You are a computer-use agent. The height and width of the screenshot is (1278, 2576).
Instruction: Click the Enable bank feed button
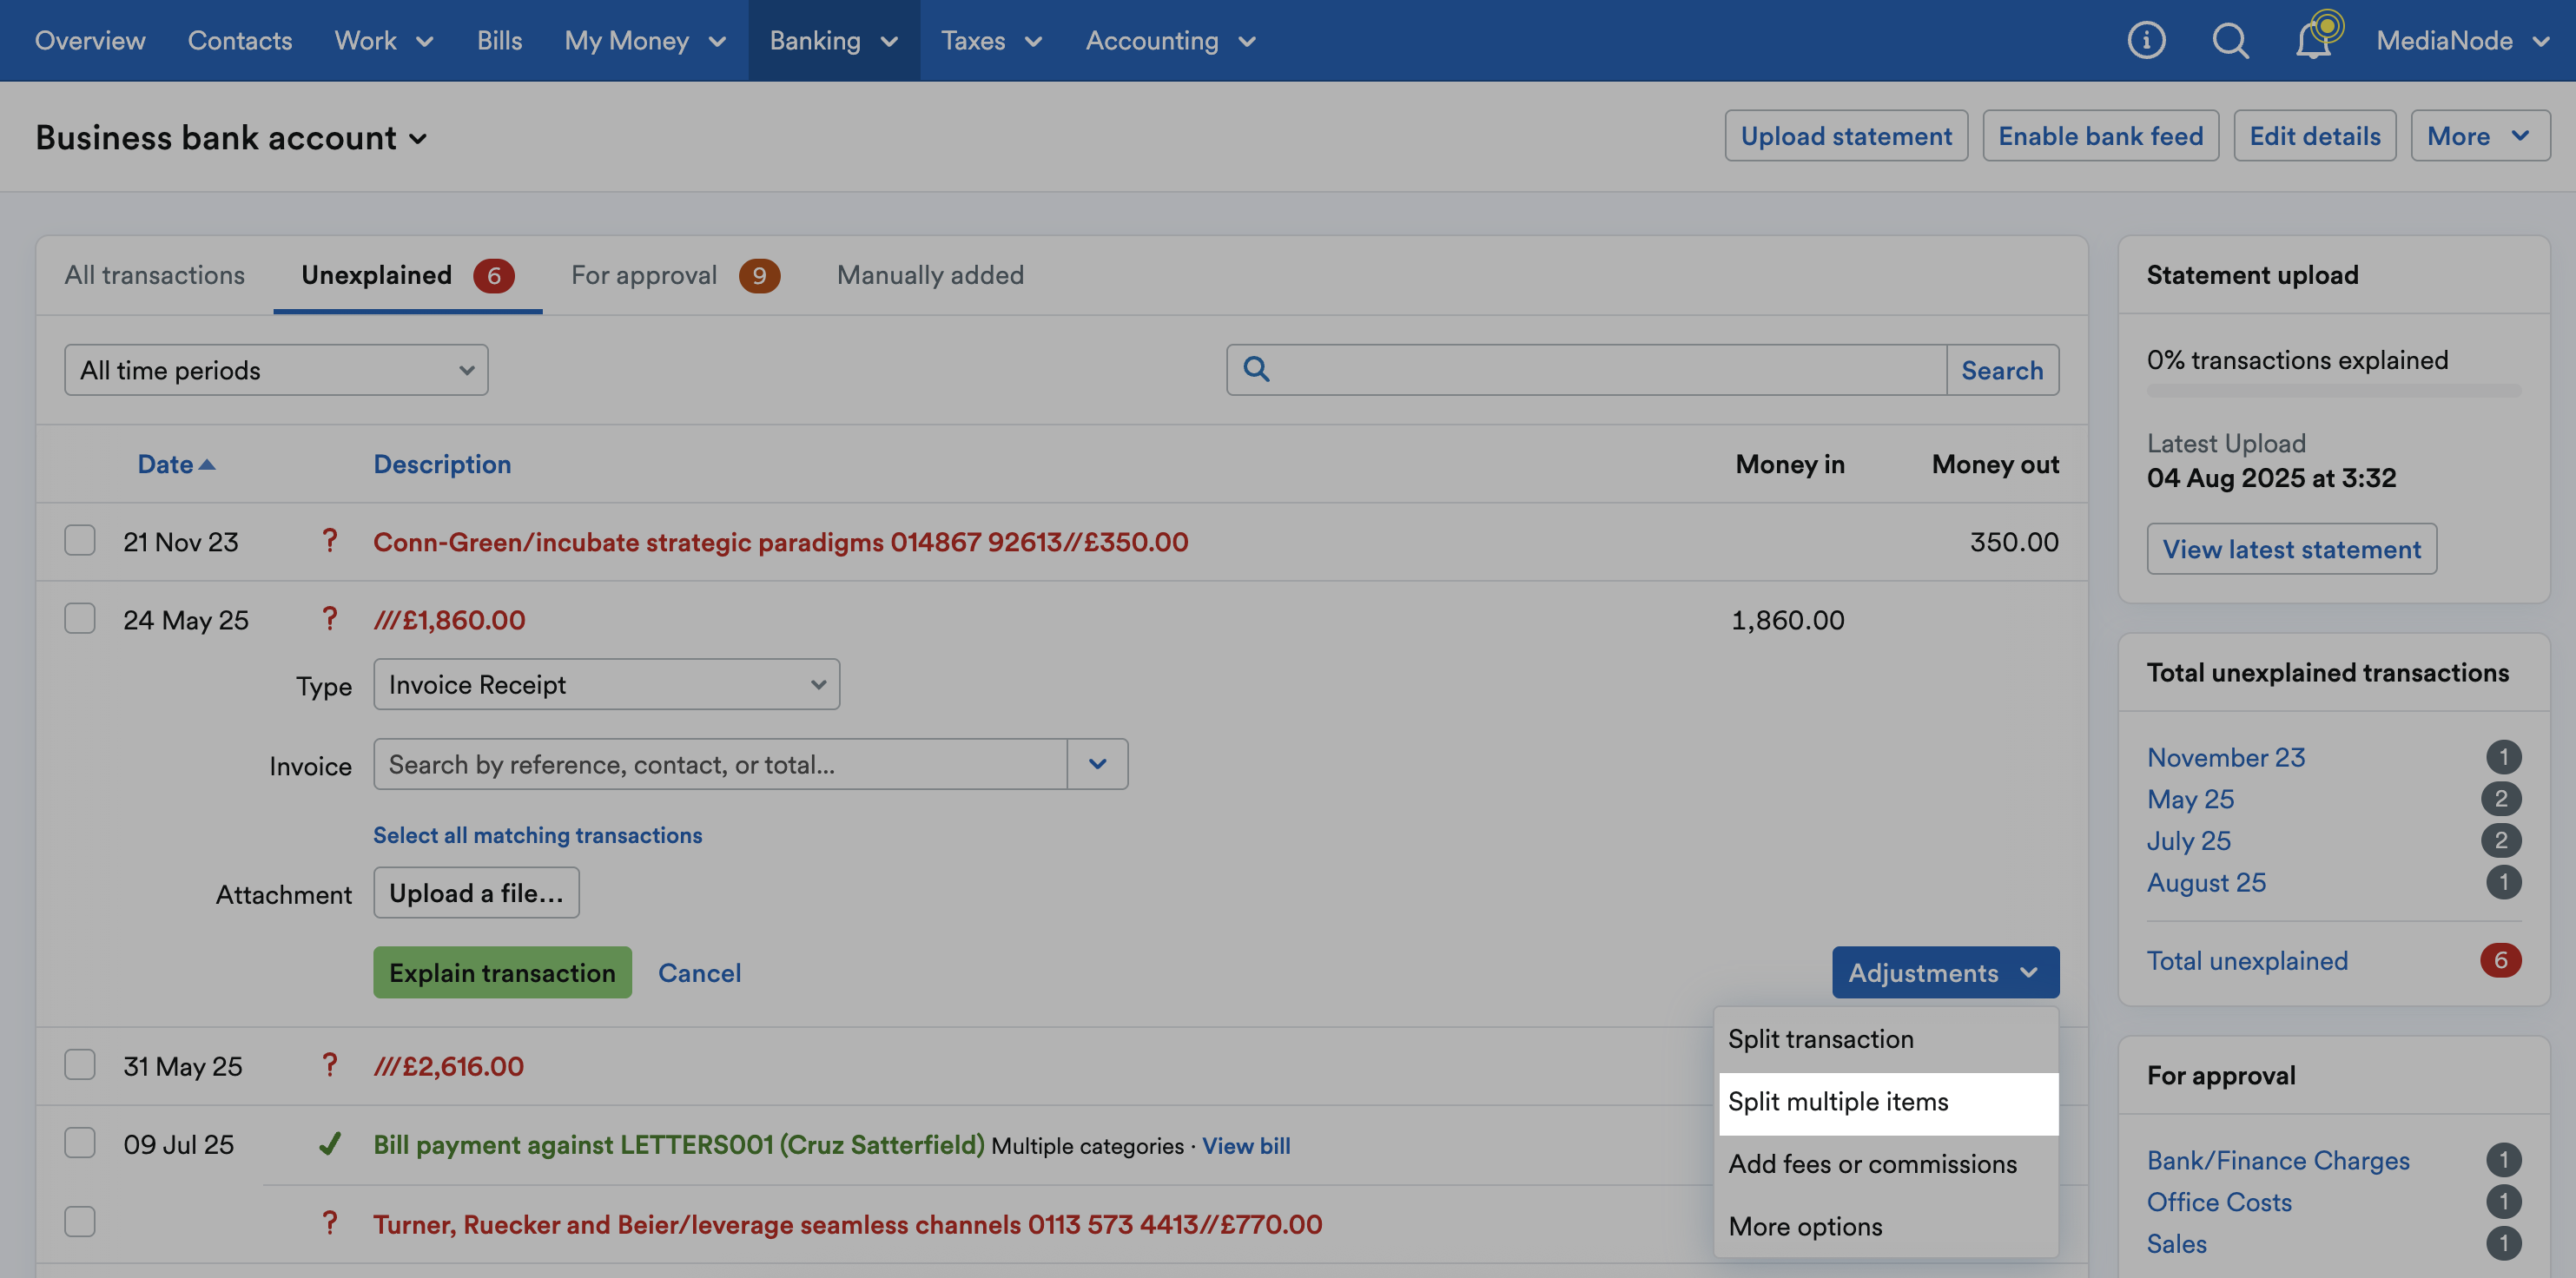[2100, 135]
